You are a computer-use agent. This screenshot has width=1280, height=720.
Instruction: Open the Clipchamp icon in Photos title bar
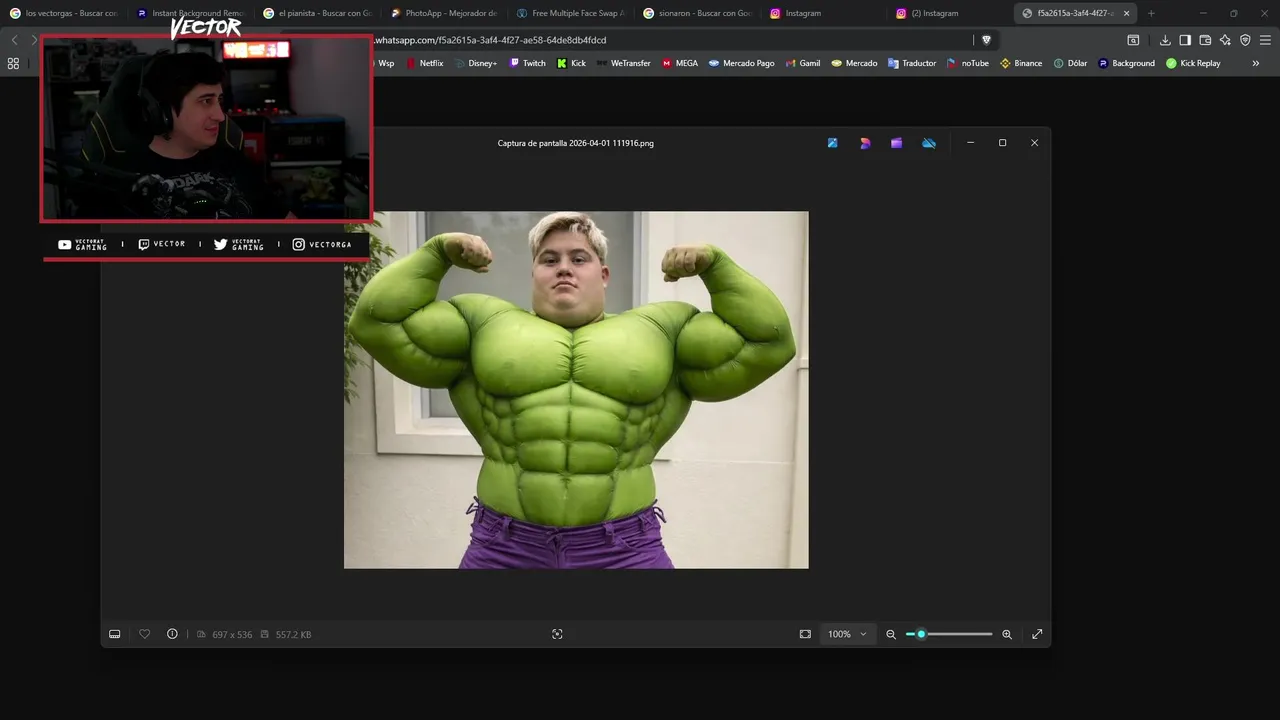coord(897,143)
